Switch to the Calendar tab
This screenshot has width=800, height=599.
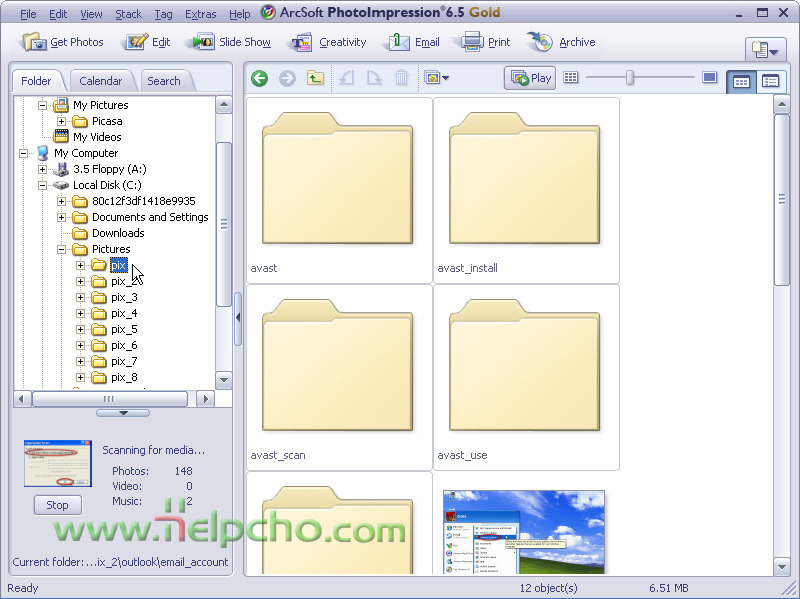101,81
